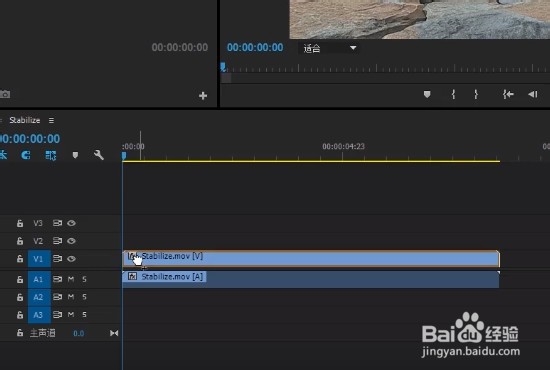550x370 pixels.
Task: Hide track V1 output with eye icon
Action: [71, 258]
